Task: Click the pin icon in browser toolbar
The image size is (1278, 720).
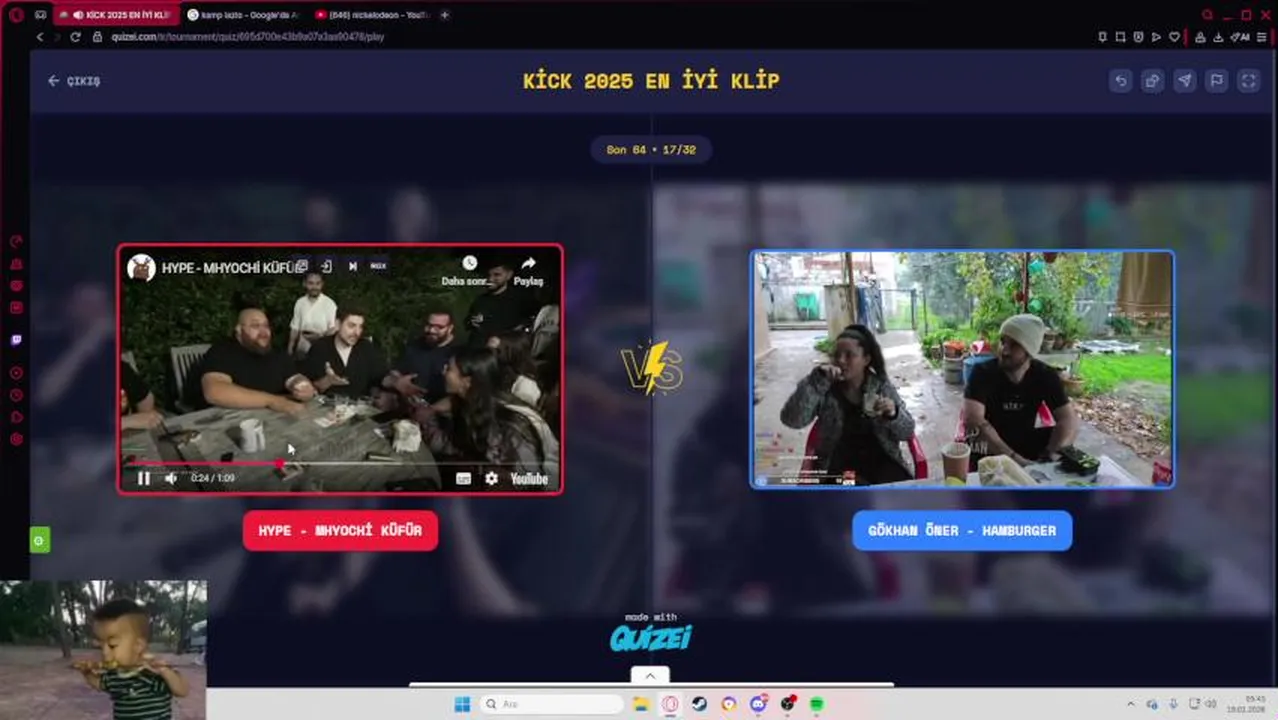Action: click(1102, 37)
